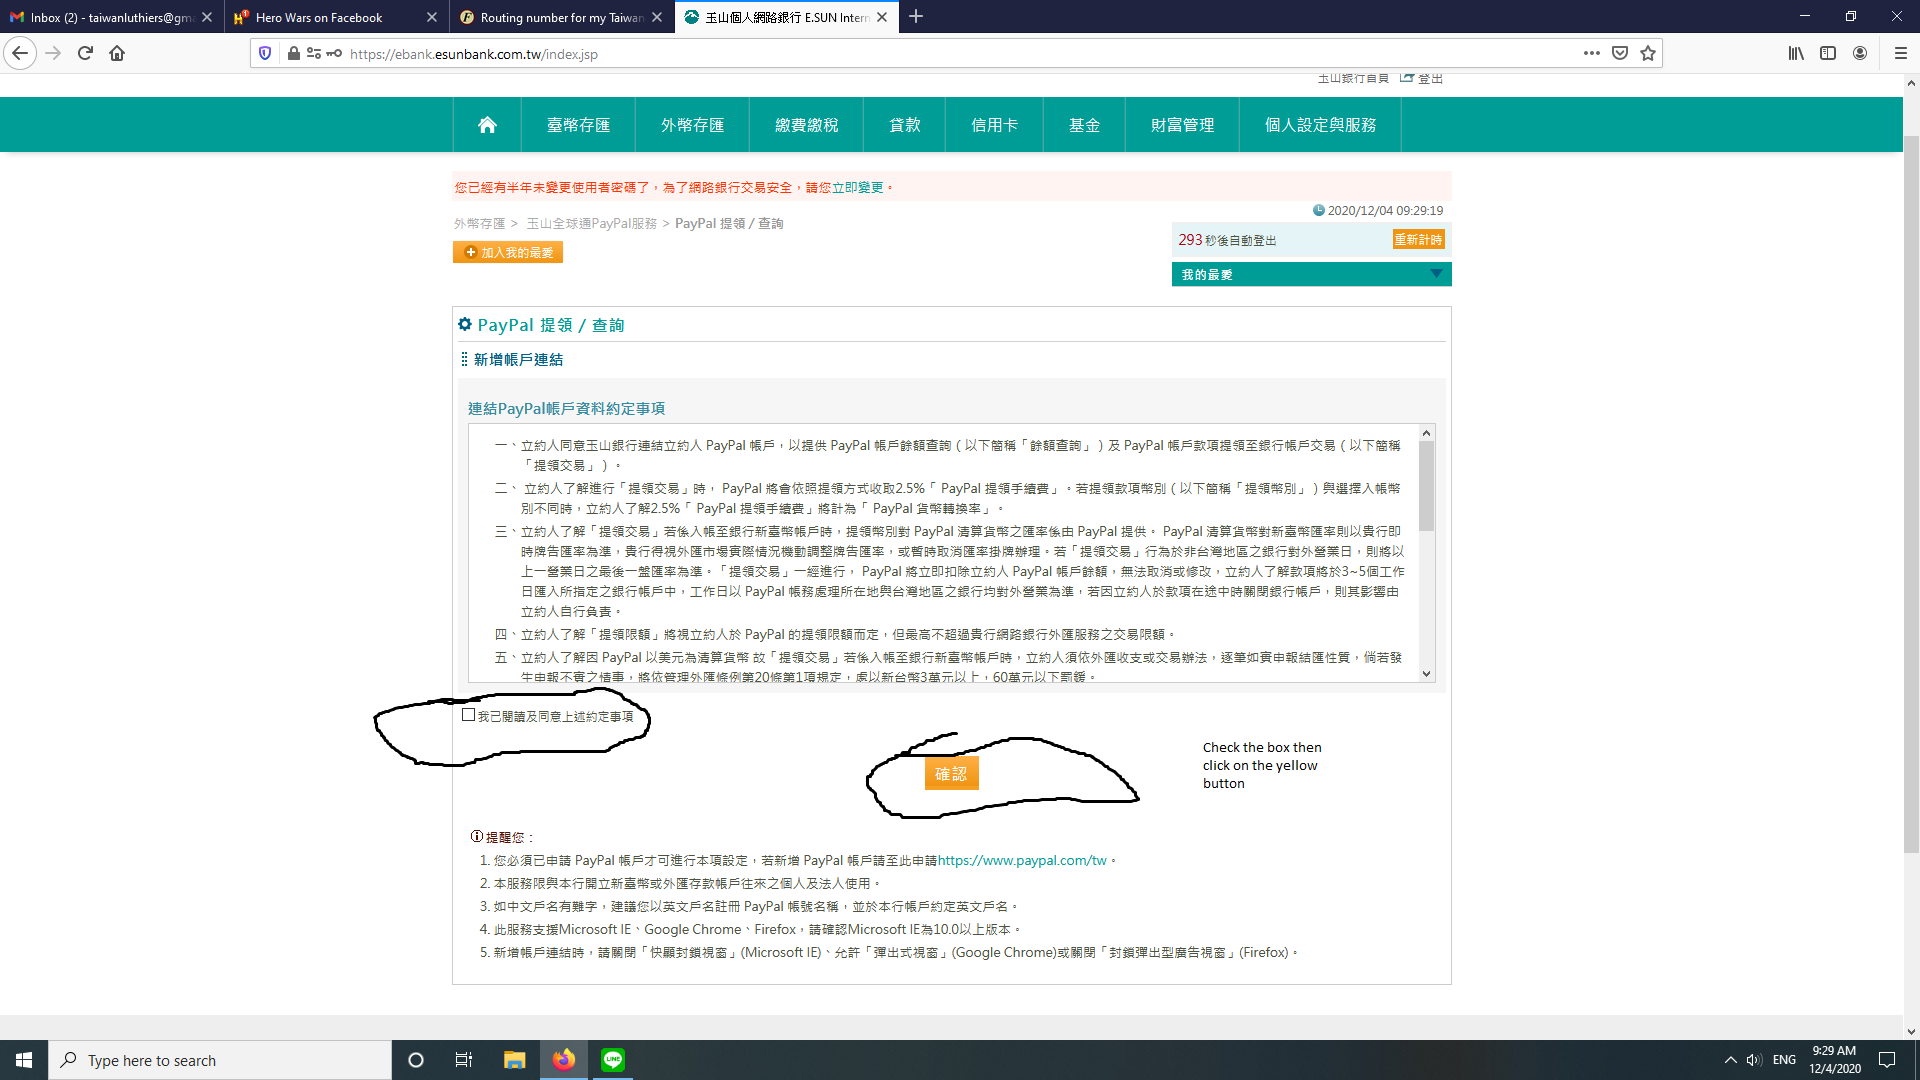Reload the page with the refresh icon
This screenshot has width=1920, height=1080.
(x=84, y=53)
